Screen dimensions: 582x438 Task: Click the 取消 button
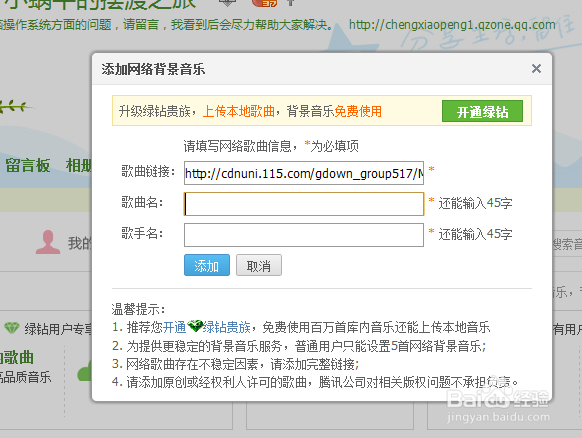point(259,265)
